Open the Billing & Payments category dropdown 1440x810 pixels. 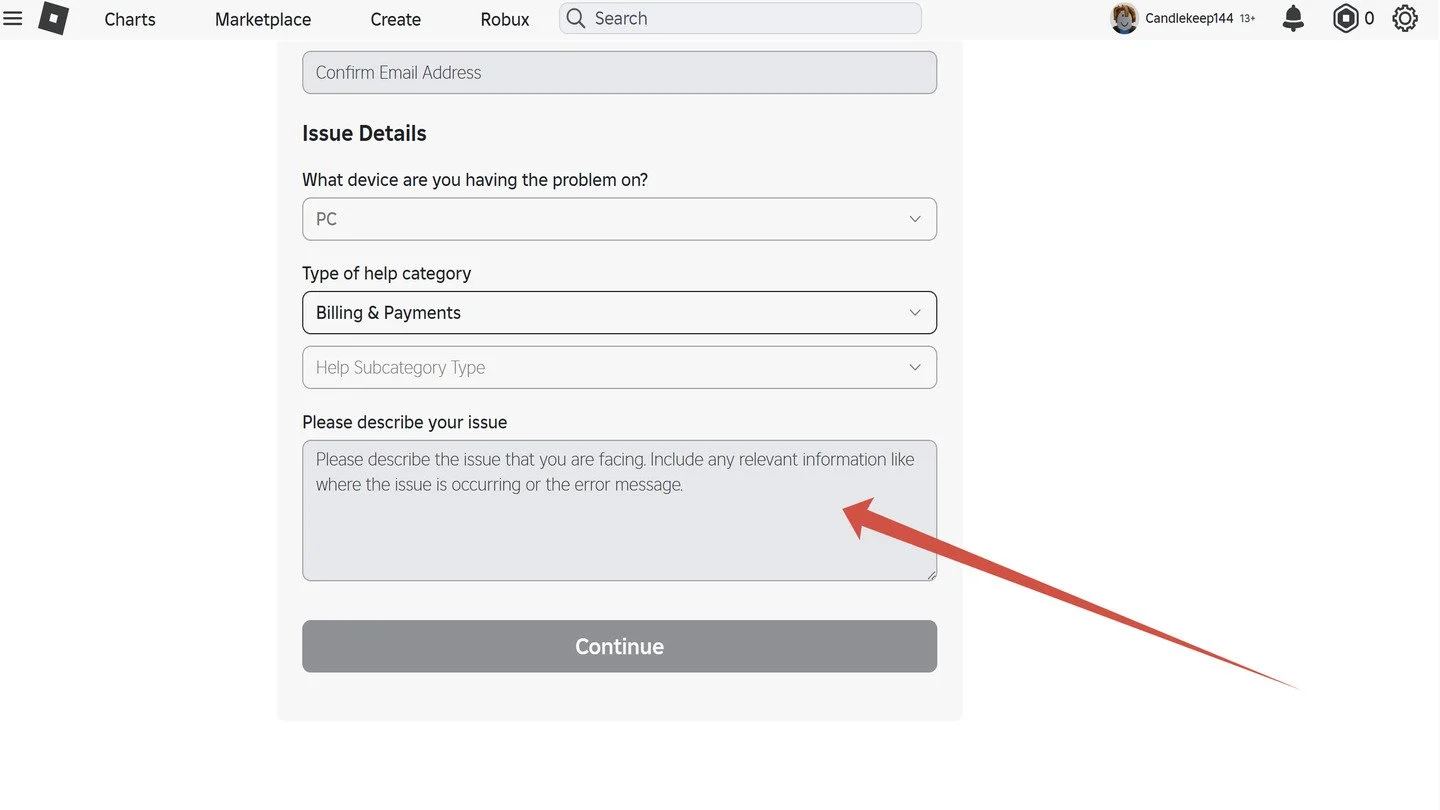tap(619, 313)
